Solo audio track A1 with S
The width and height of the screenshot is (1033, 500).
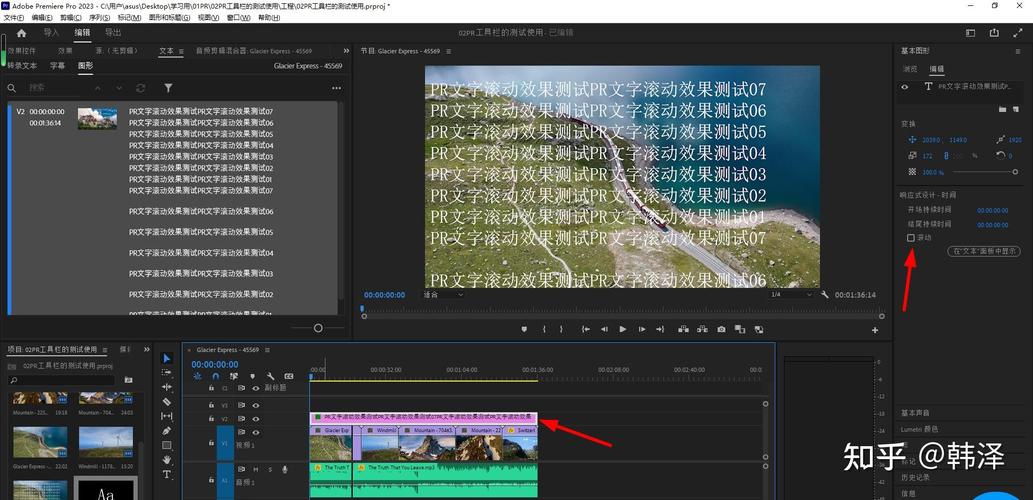click(269, 469)
